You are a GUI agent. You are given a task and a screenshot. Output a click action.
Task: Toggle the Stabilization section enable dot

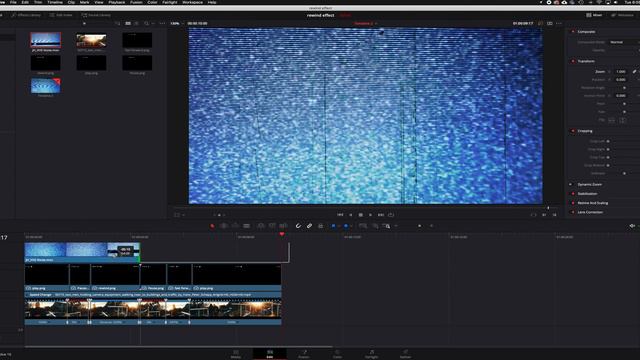coord(573,194)
